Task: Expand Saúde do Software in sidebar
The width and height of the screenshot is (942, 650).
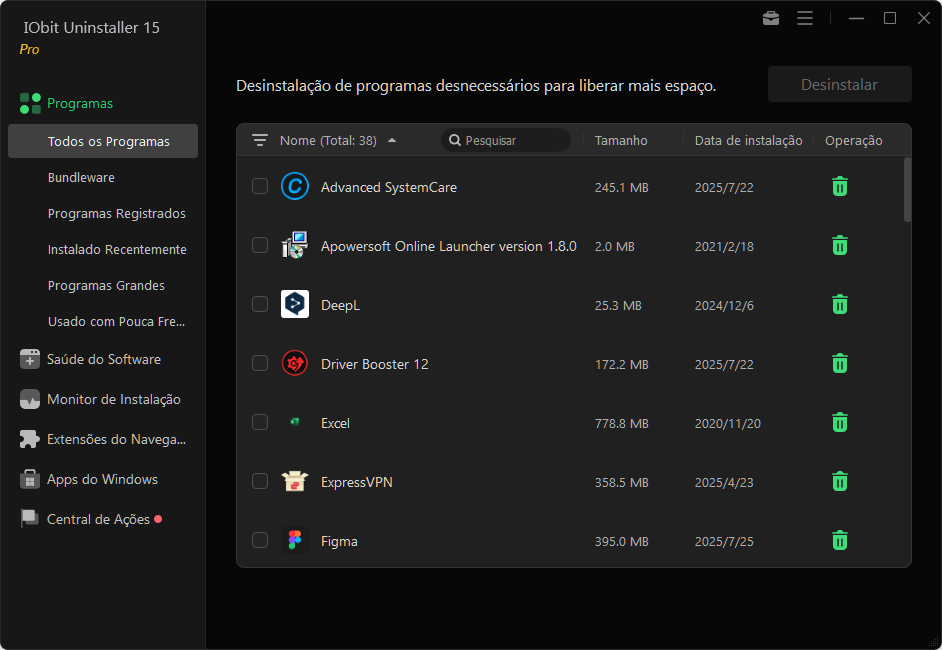Action: coord(103,359)
